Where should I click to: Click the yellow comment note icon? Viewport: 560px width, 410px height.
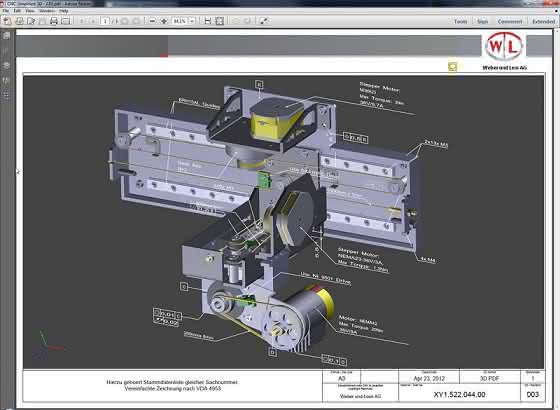tap(452, 66)
